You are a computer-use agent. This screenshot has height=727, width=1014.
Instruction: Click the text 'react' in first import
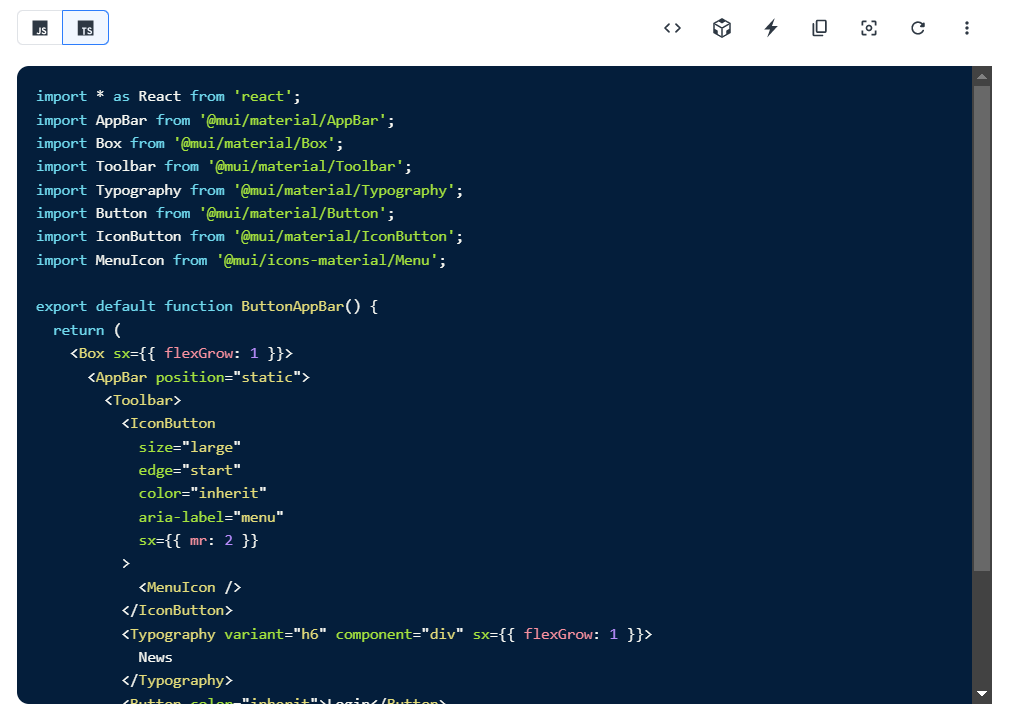tap(263, 96)
